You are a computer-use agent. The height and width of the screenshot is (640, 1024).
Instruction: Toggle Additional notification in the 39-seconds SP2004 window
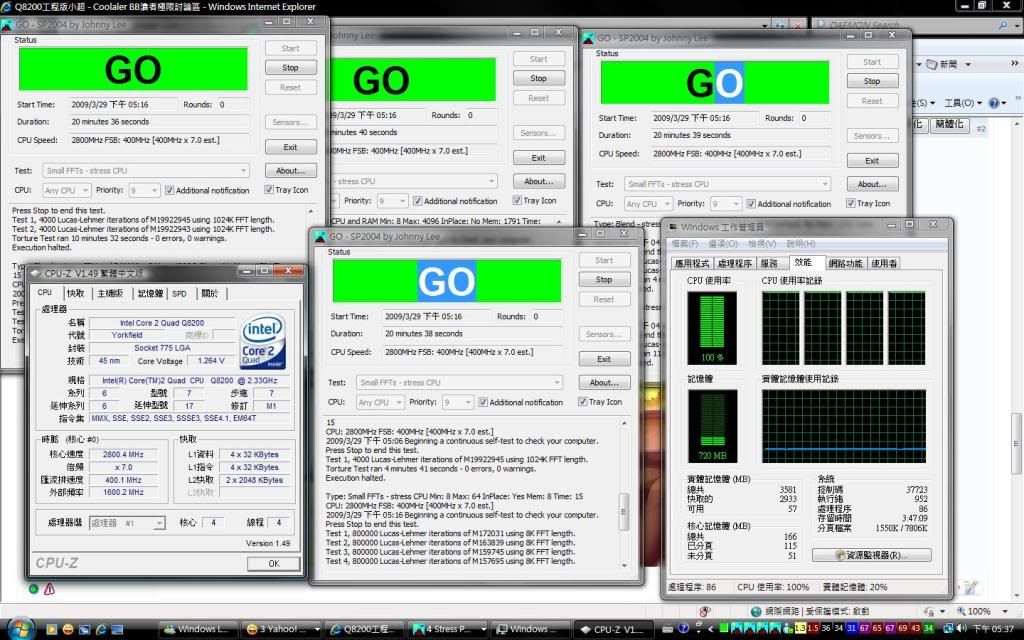752,204
